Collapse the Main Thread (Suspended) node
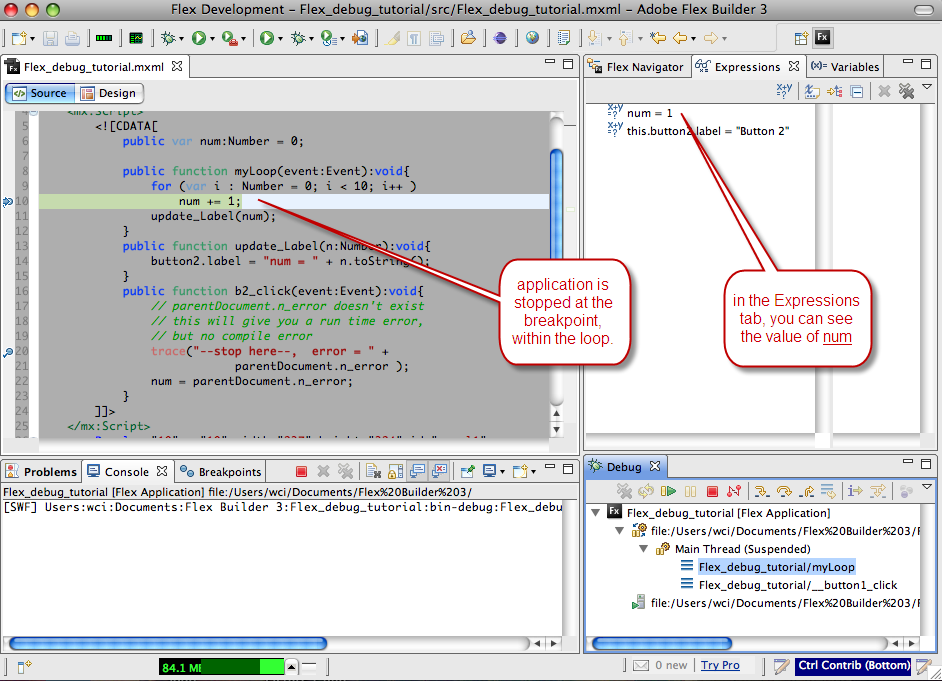 645,549
